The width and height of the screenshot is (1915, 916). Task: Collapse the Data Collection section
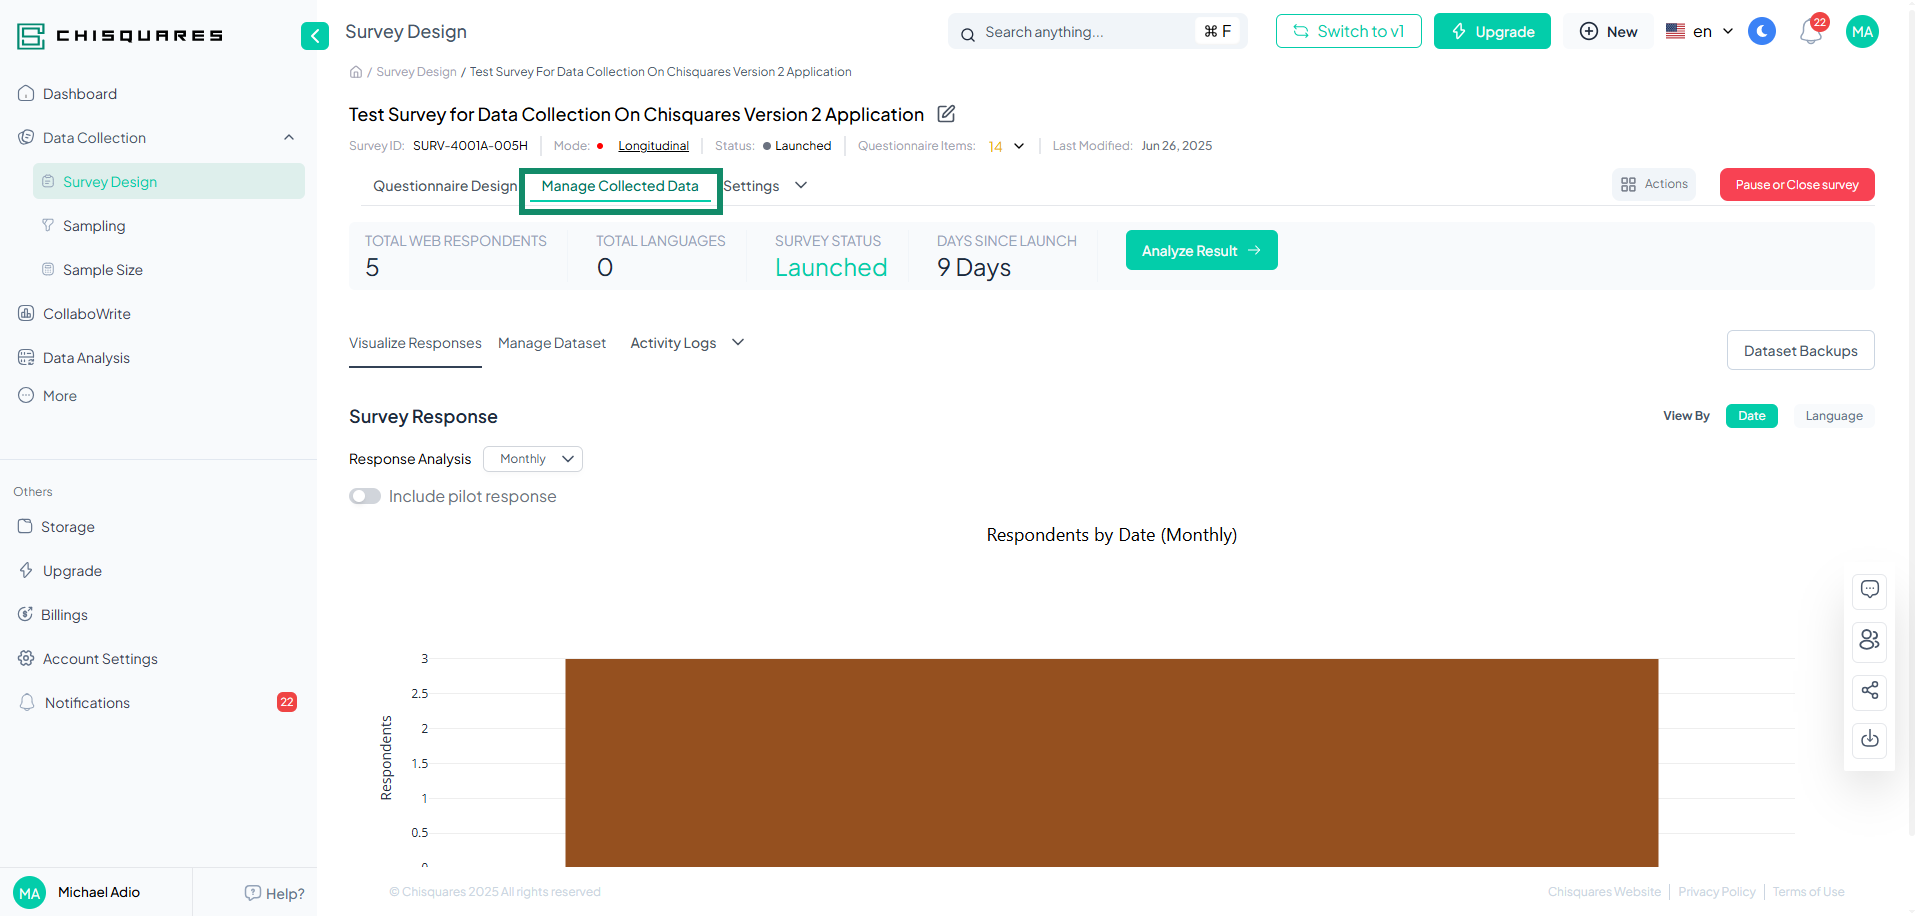click(x=288, y=137)
